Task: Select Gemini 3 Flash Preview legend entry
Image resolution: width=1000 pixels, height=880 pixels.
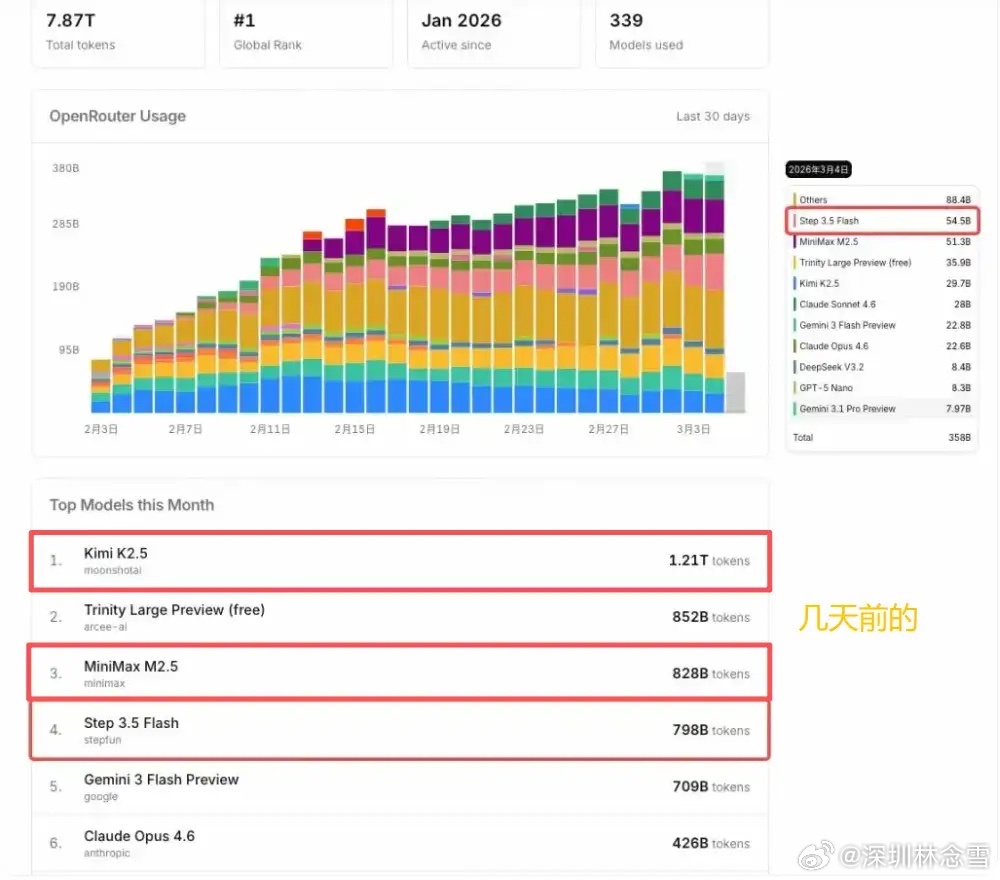Action: pyautogui.click(x=882, y=325)
